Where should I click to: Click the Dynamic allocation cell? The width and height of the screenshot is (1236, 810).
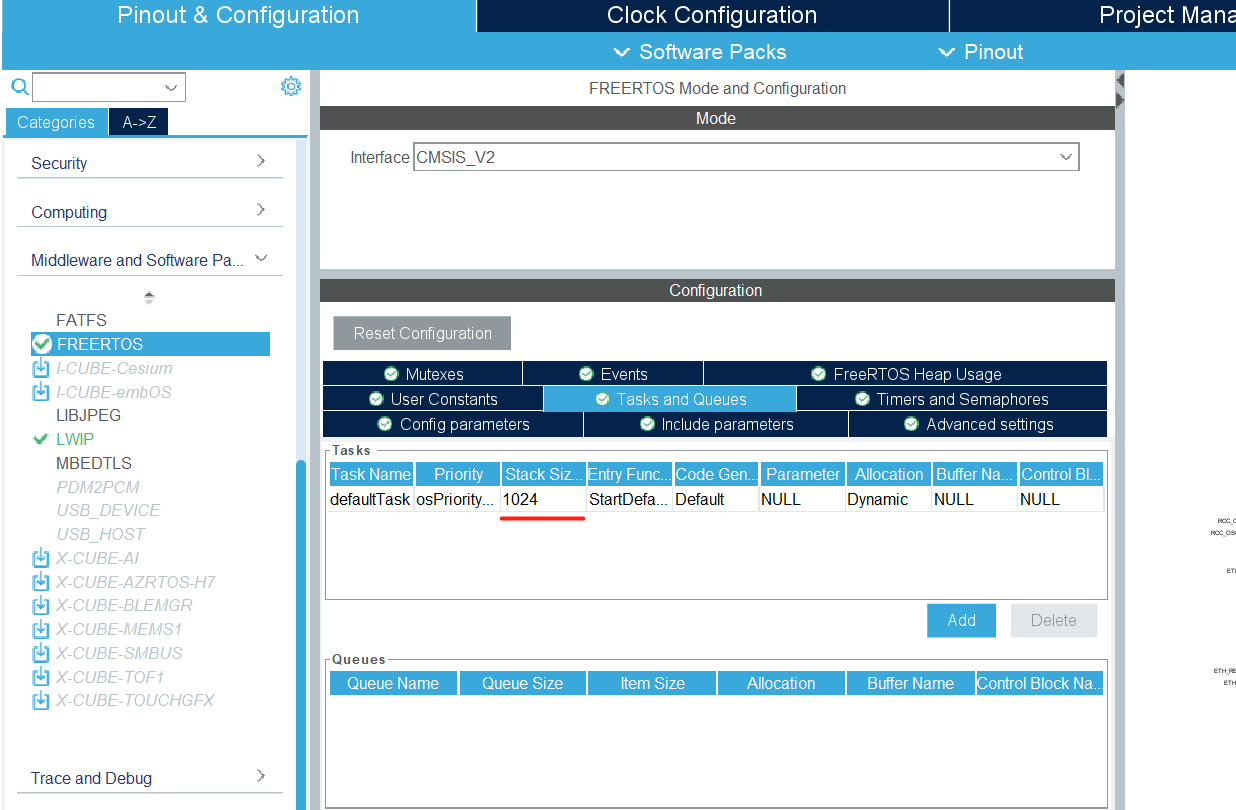click(x=887, y=499)
